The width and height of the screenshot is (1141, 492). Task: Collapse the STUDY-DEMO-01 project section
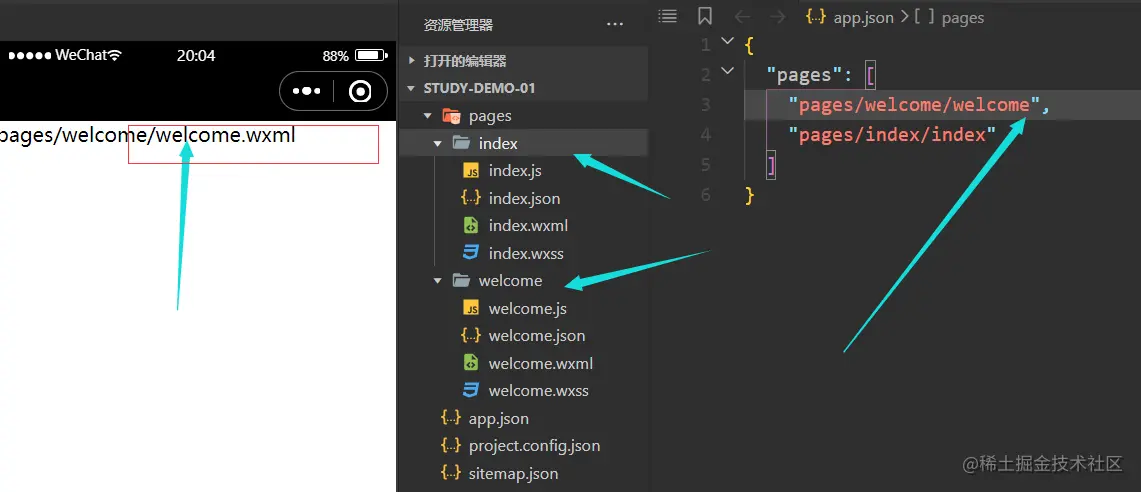click(x=412, y=88)
